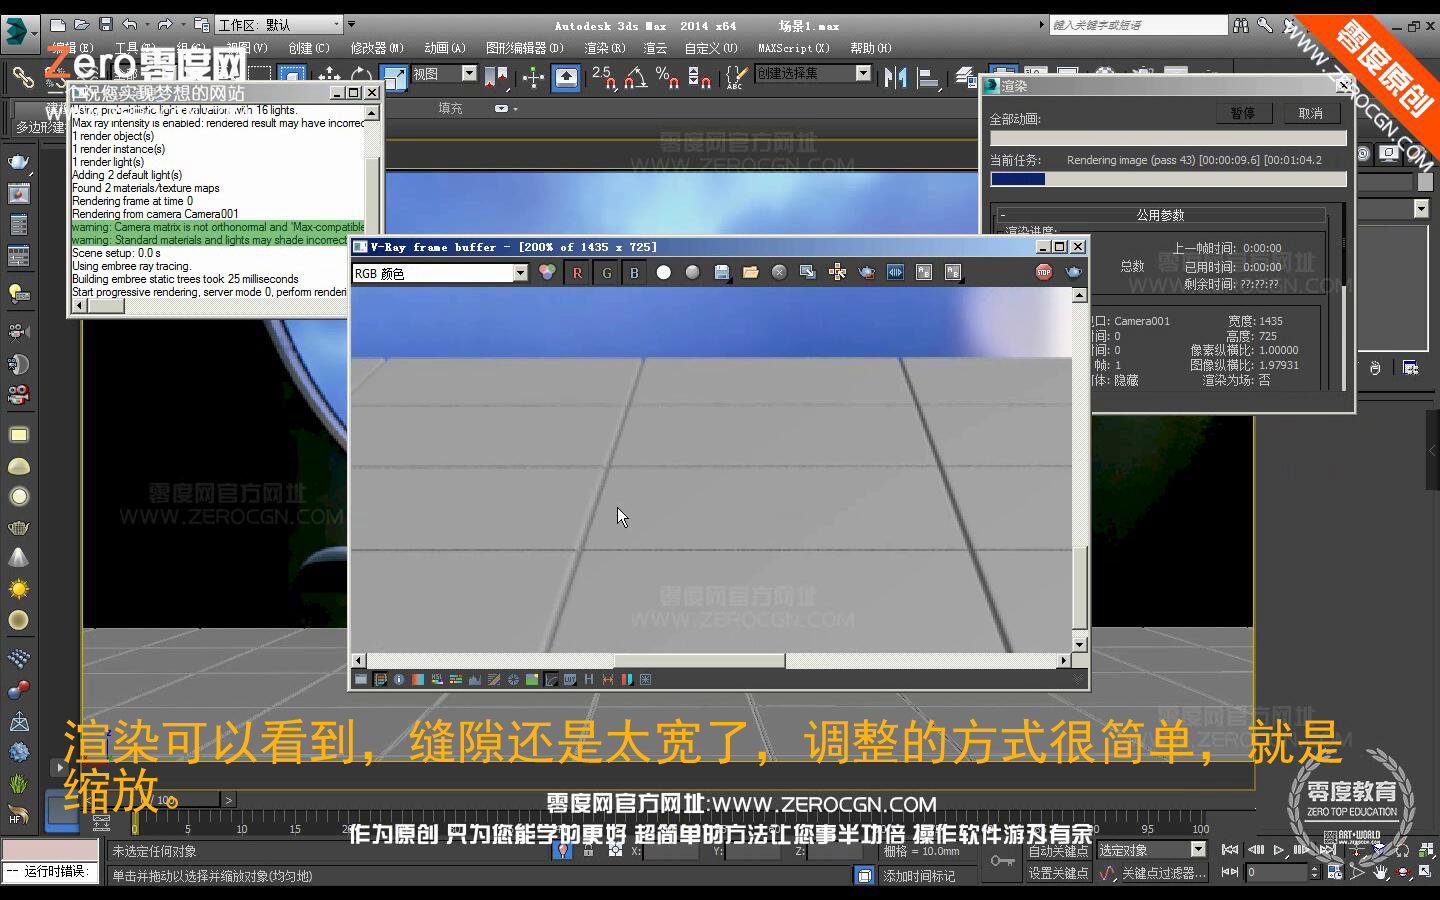Image resolution: width=1440 pixels, height=900 pixels.
Task: Open the 动画 (A) menu
Action: coord(445,48)
